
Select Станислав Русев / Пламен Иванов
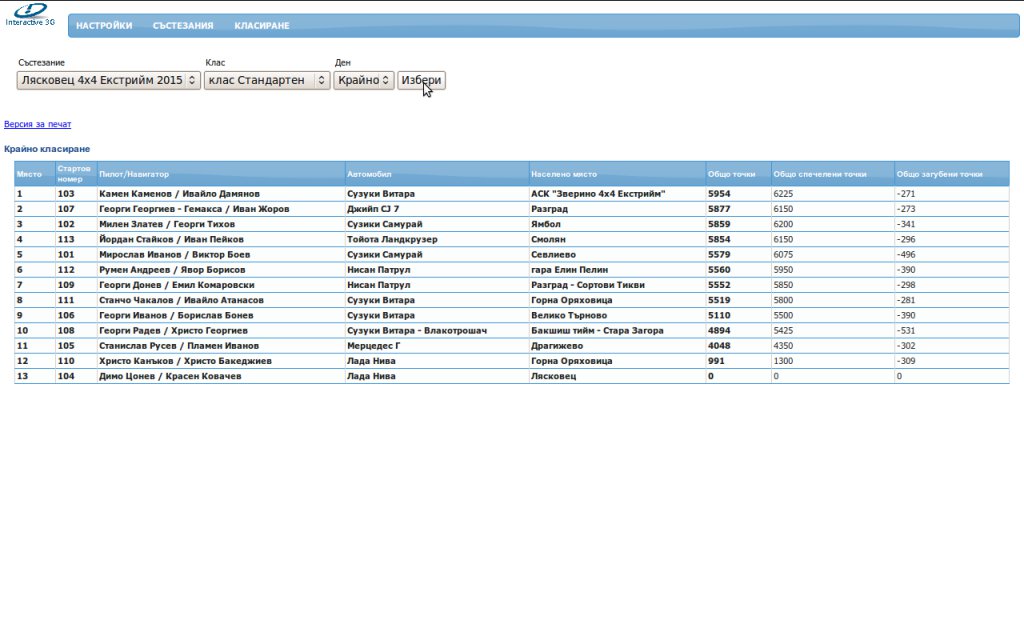(178, 346)
